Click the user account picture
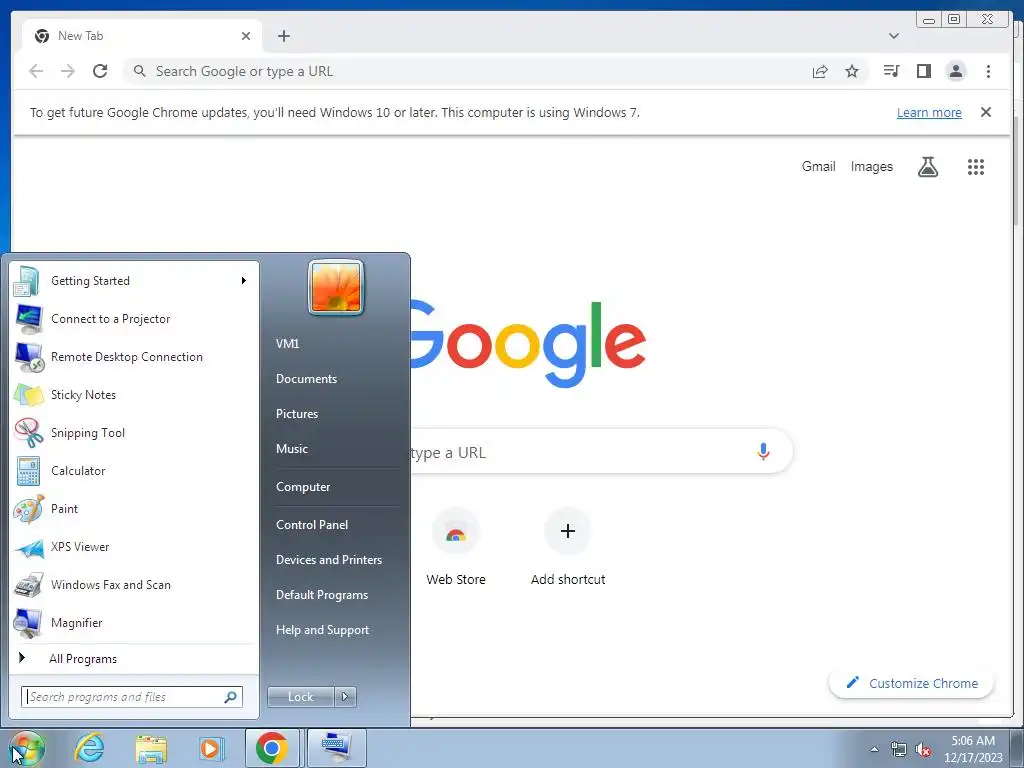Viewport: 1024px width, 768px height. (336, 287)
